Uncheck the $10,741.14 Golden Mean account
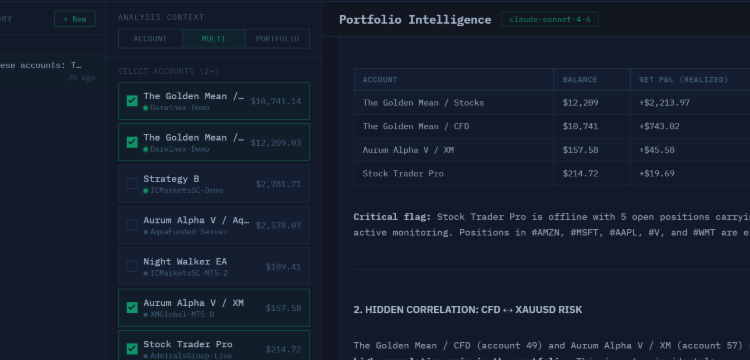 tap(132, 101)
